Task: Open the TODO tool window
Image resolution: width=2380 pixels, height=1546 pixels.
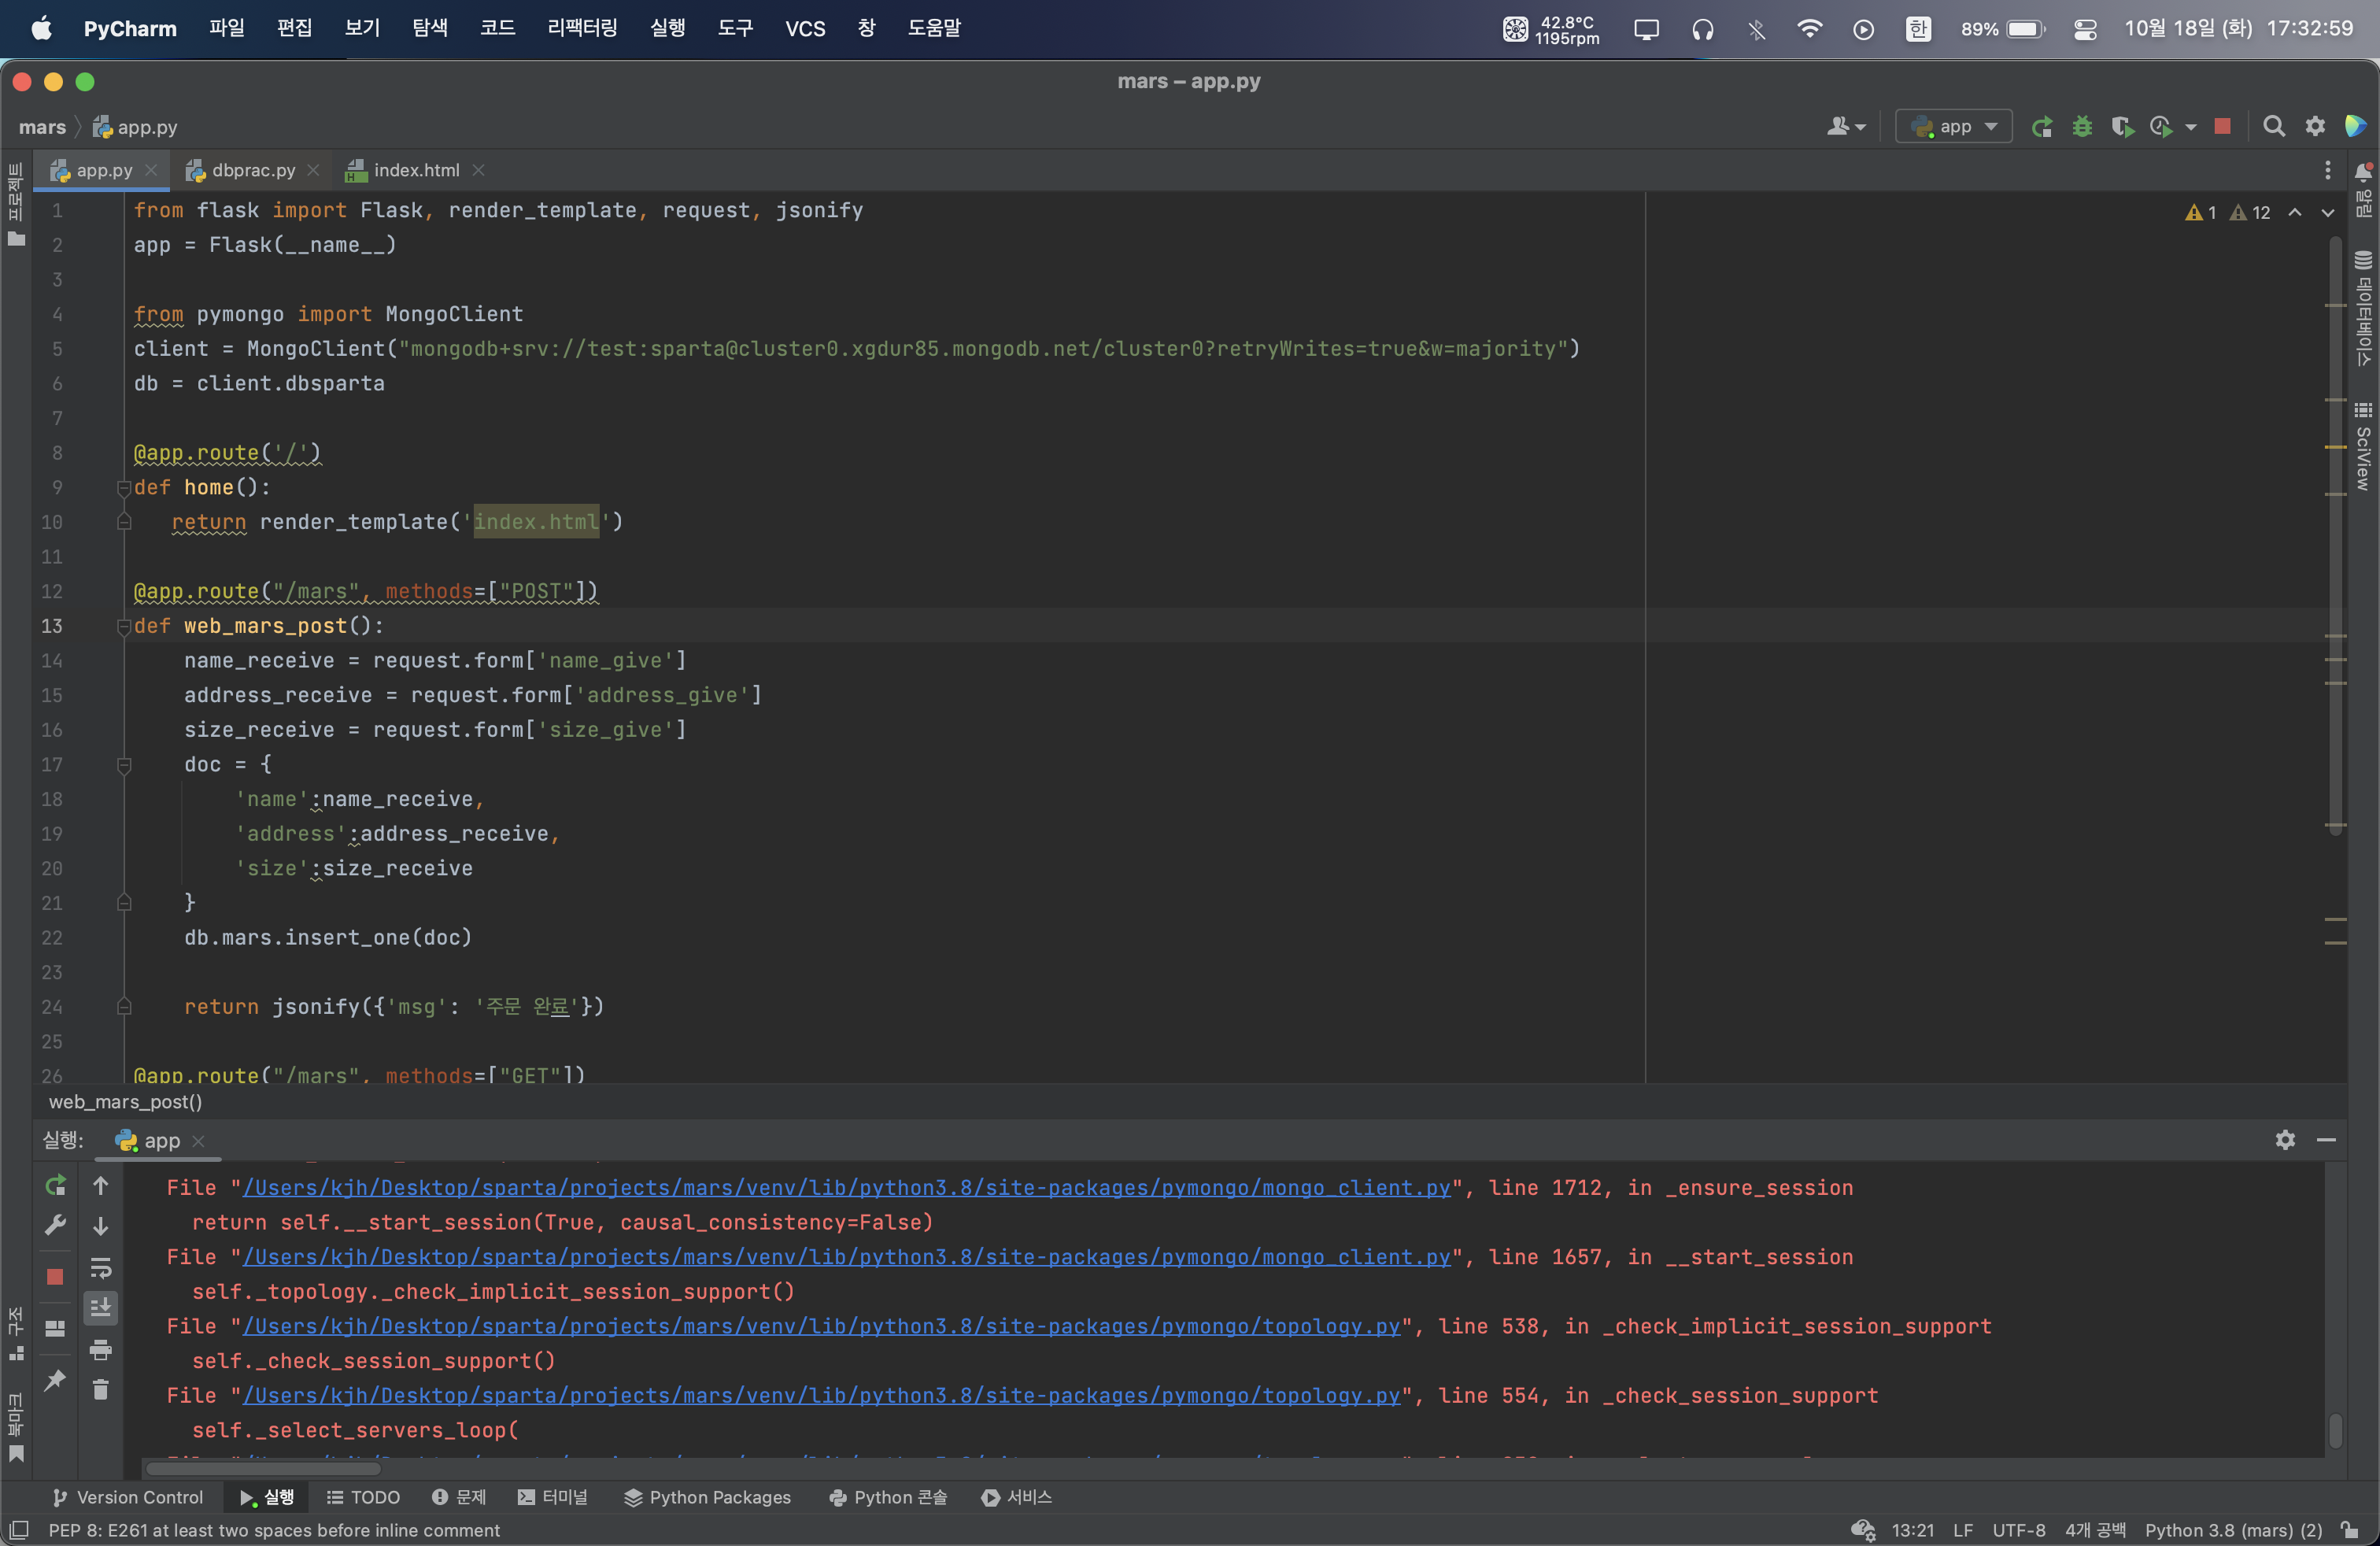Action: pyautogui.click(x=364, y=1497)
